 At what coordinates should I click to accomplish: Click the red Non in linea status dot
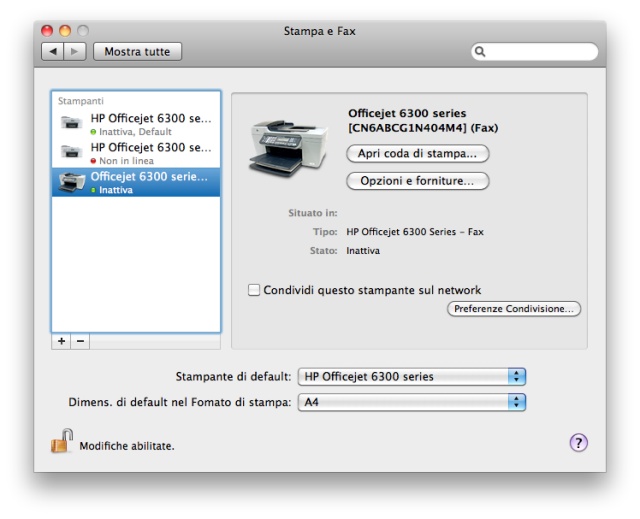coord(93,161)
